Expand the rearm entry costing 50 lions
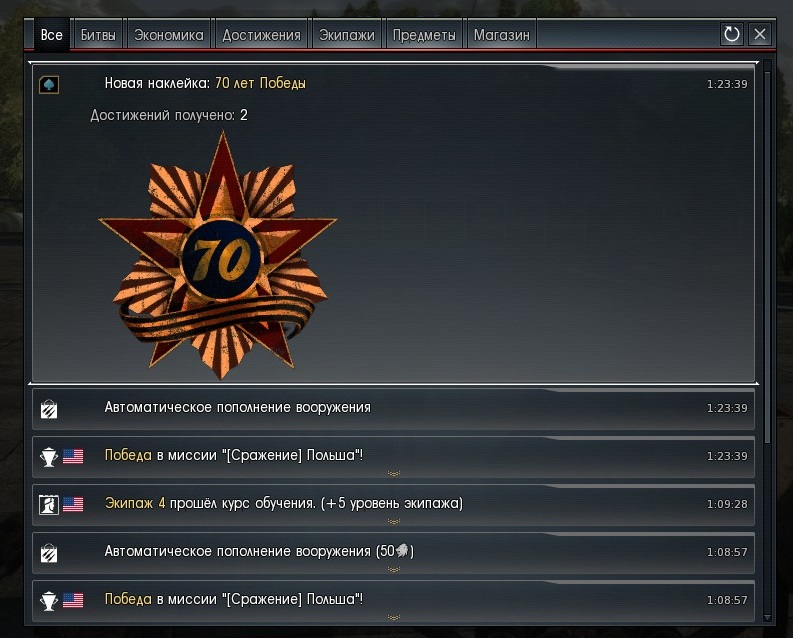The width and height of the screenshot is (793, 638). click(x=393, y=569)
